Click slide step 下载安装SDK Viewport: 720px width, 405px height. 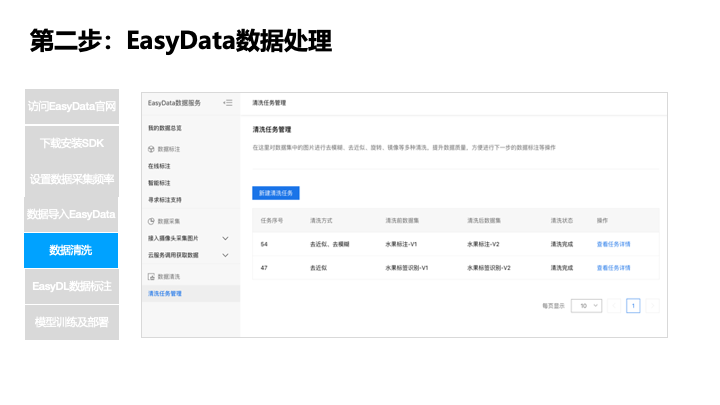[x=72, y=143]
